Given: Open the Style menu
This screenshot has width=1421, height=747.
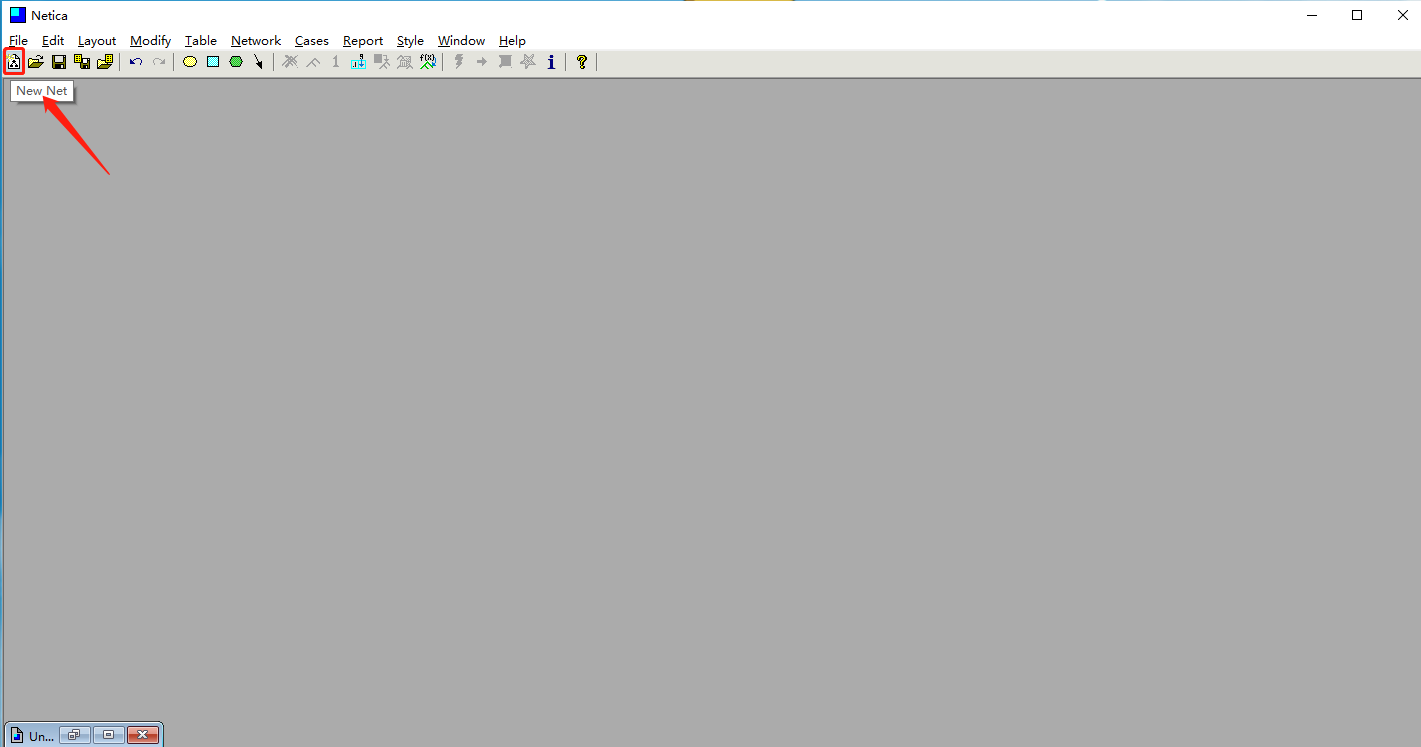Looking at the screenshot, I should coord(410,41).
